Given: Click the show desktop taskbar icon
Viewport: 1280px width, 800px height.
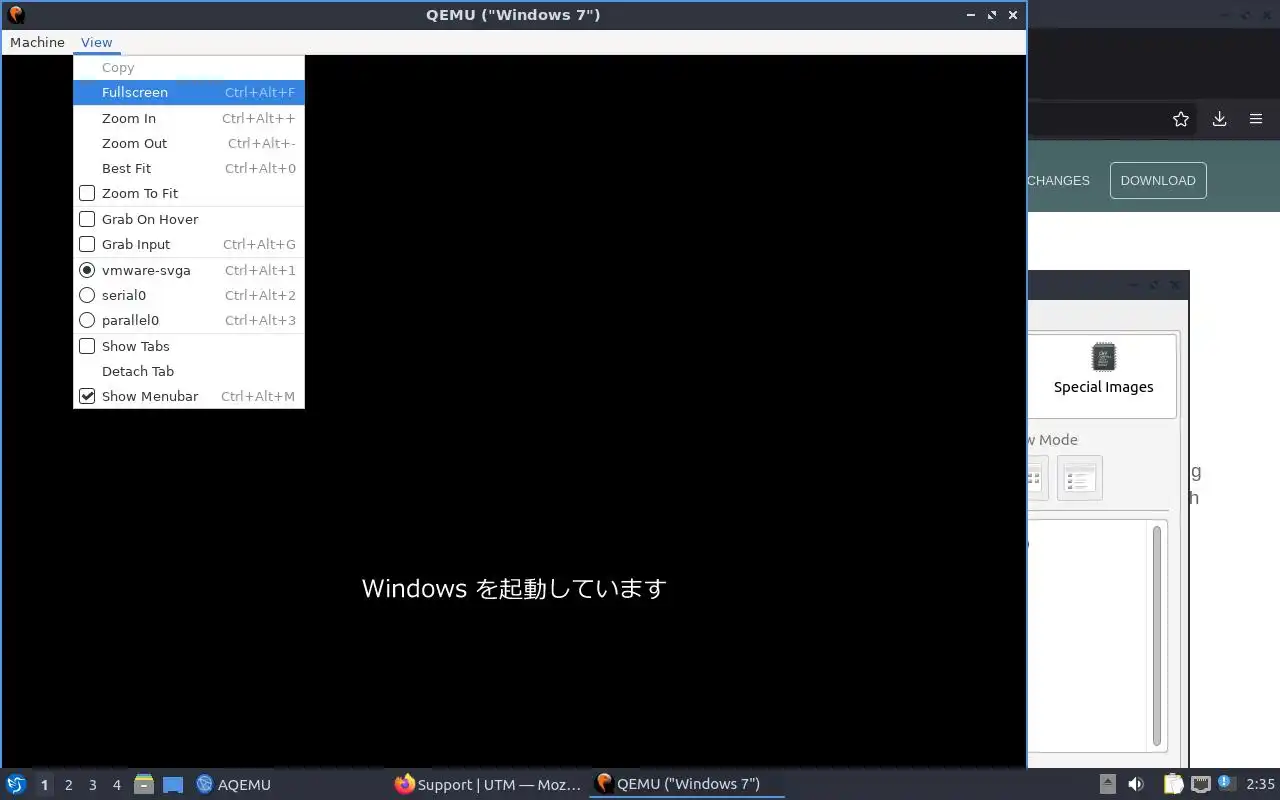Looking at the screenshot, I should 173,784.
